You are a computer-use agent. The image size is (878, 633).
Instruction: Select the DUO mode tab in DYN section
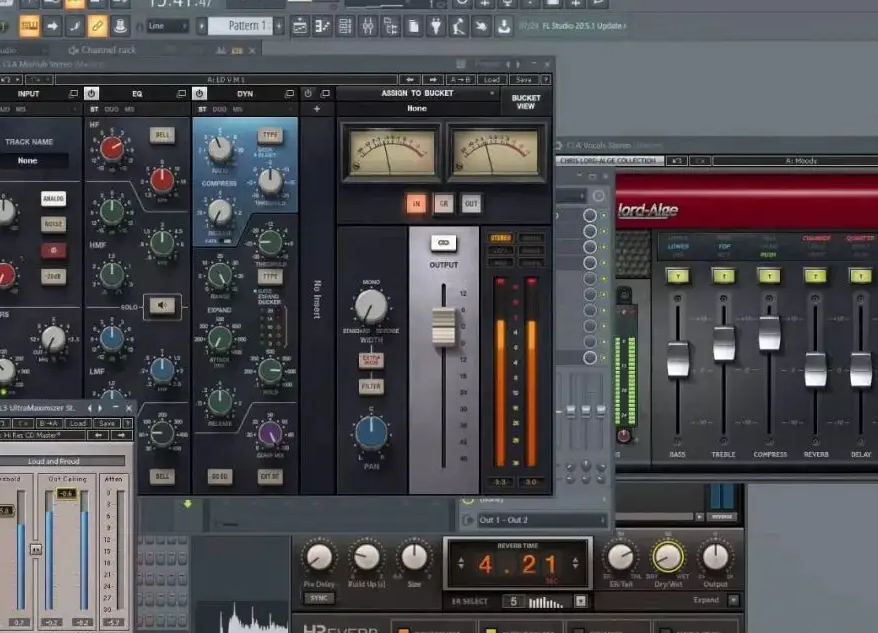220,109
